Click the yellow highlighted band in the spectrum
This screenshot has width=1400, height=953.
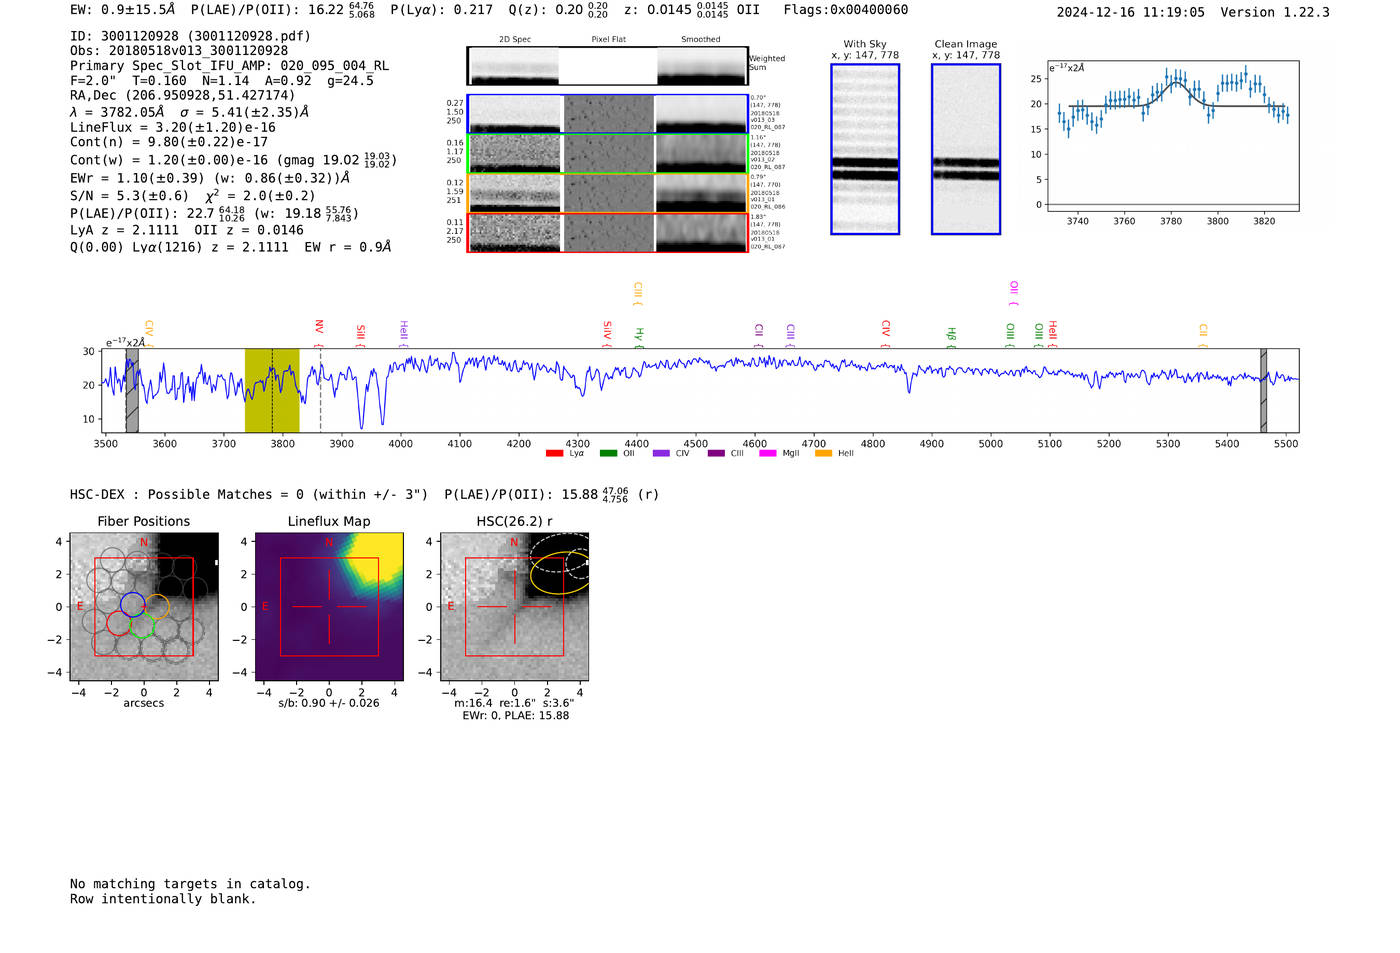pos(272,390)
